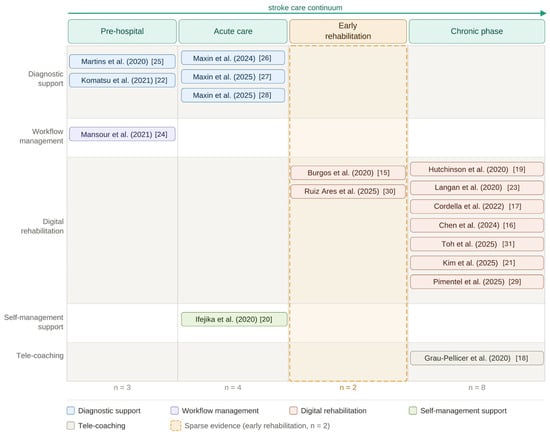Click the dashed Sparse evidence legend swatch

point(176,425)
